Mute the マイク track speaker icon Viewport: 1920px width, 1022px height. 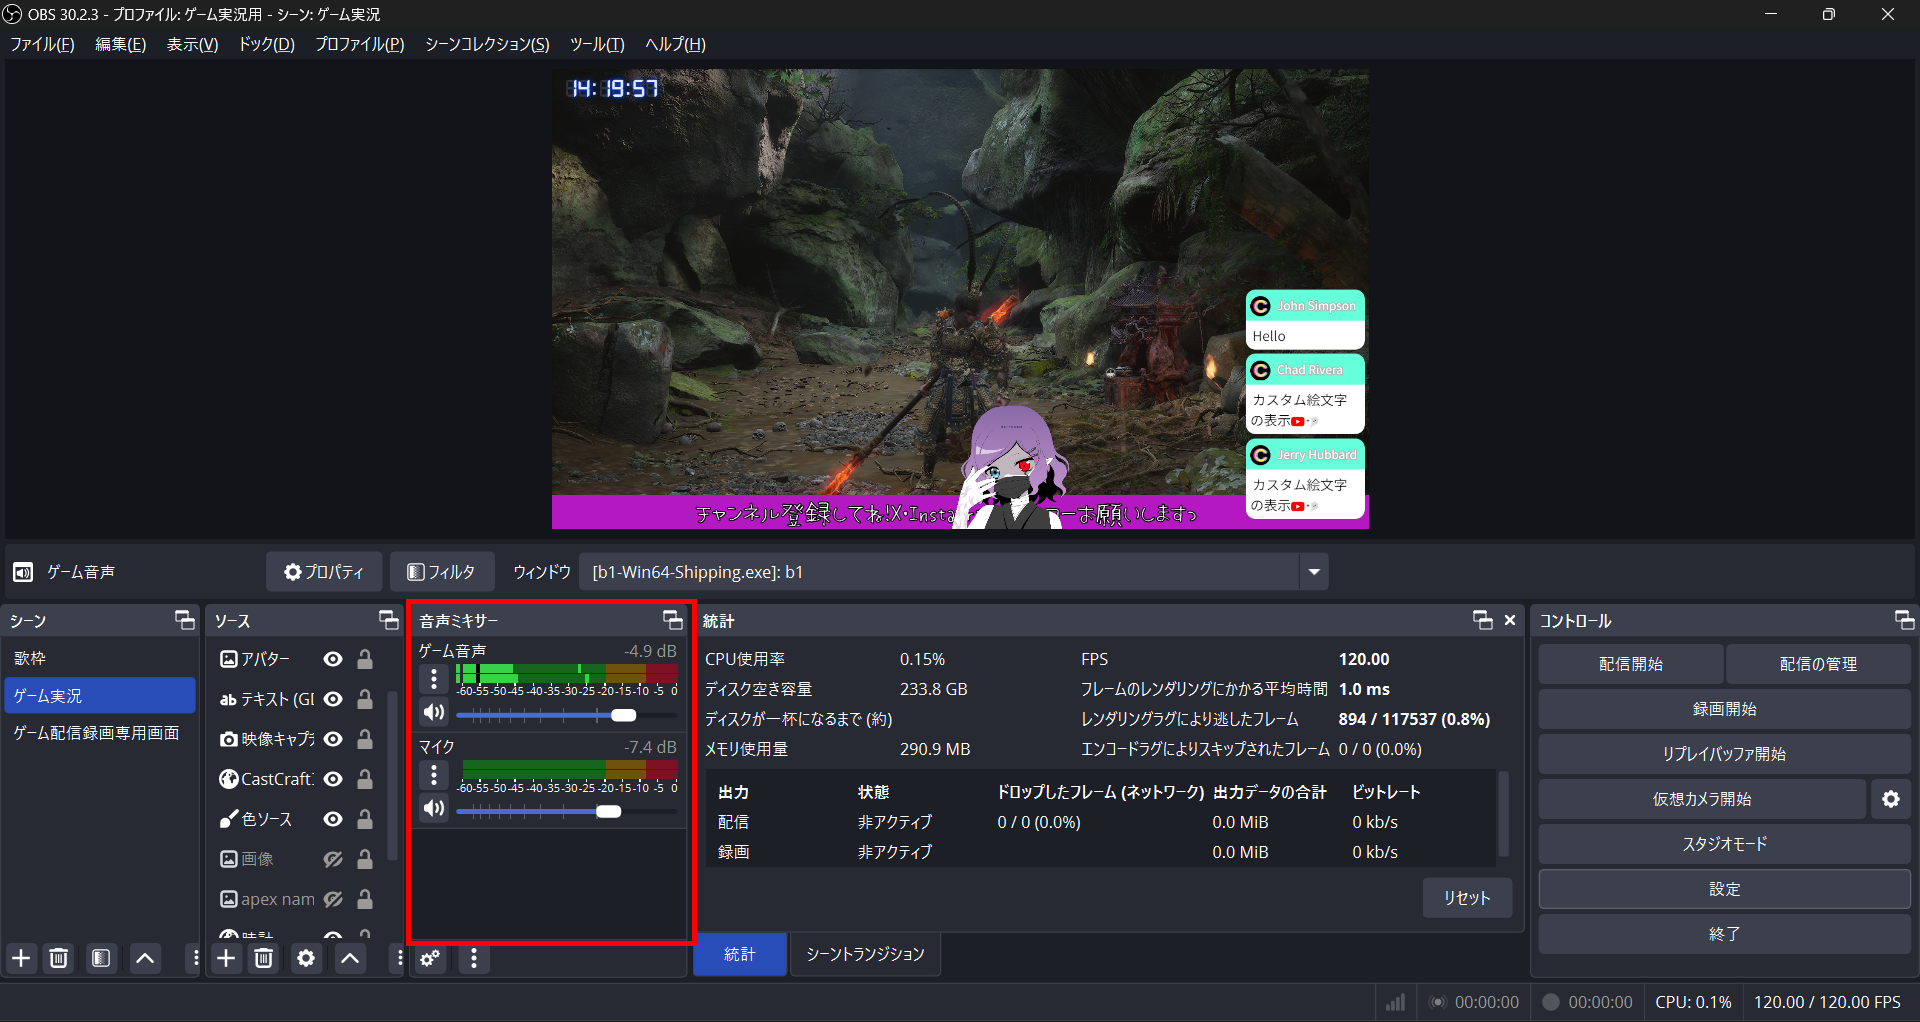click(x=434, y=808)
